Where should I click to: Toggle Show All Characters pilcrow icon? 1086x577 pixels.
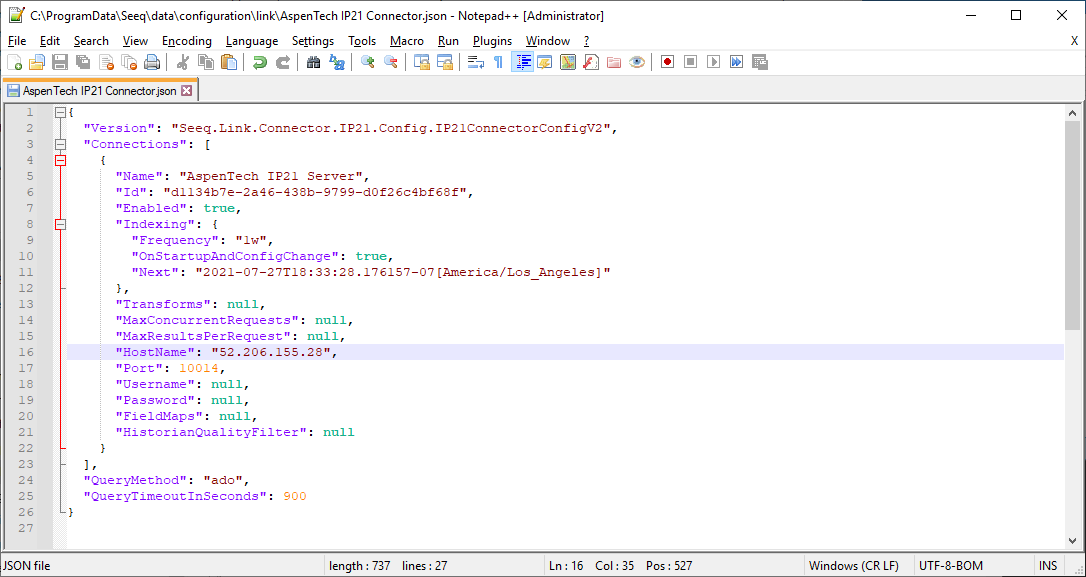pos(499,62)
